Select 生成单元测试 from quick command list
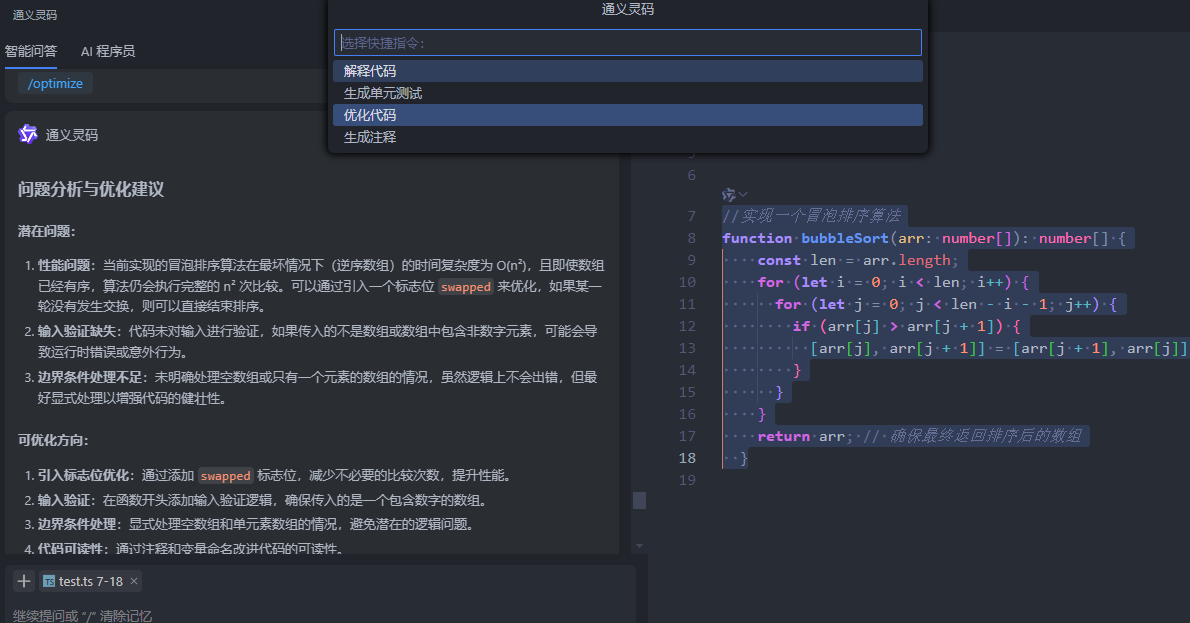 click(628, 93)
